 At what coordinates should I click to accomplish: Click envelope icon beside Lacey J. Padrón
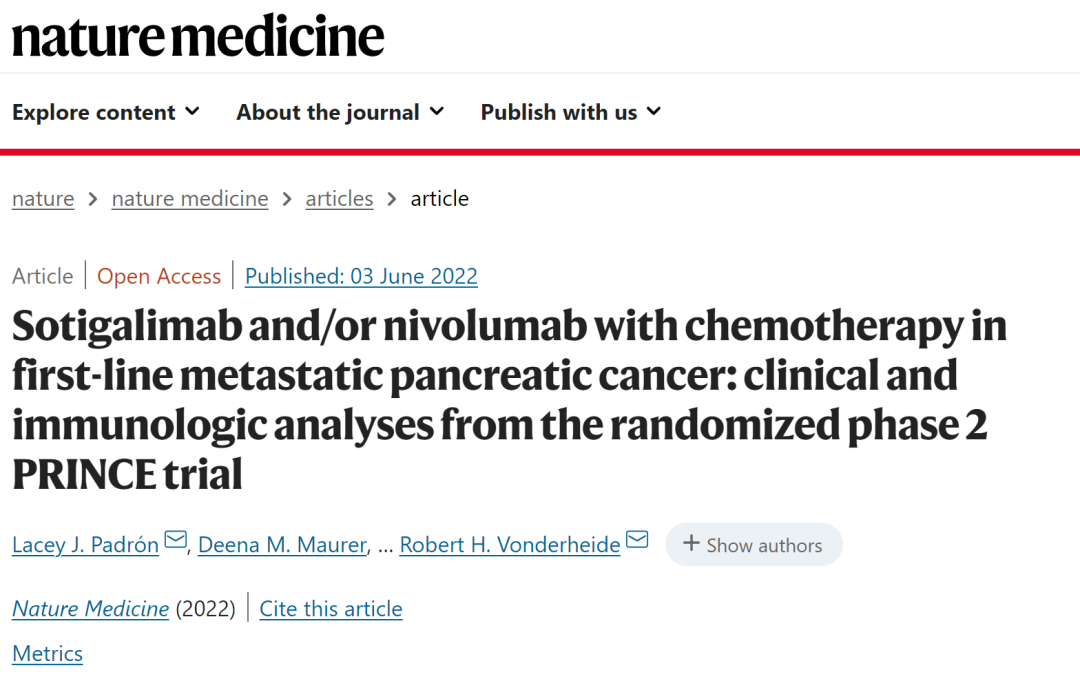pyautogui.click(x=176, y=541)
